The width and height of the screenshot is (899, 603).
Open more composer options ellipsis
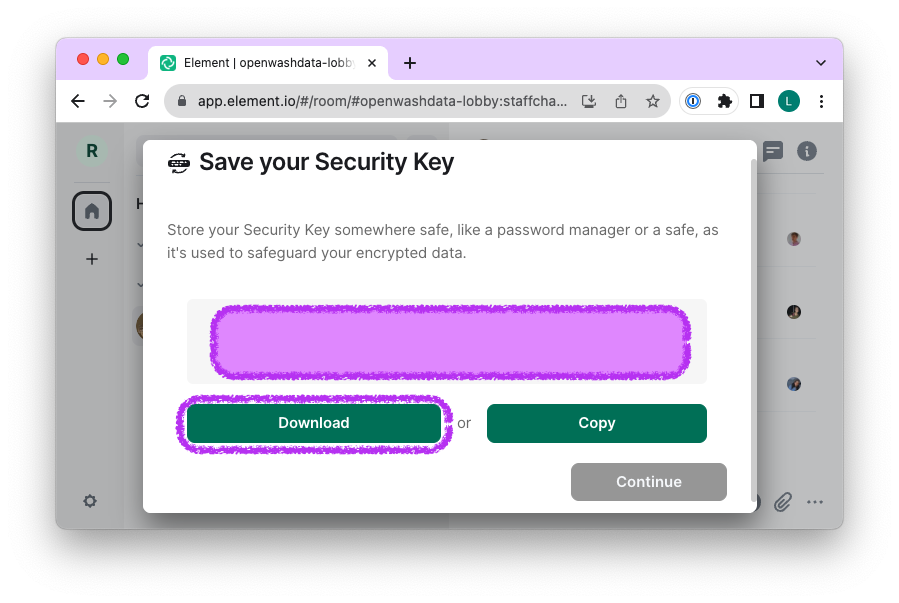click(815, 501)
